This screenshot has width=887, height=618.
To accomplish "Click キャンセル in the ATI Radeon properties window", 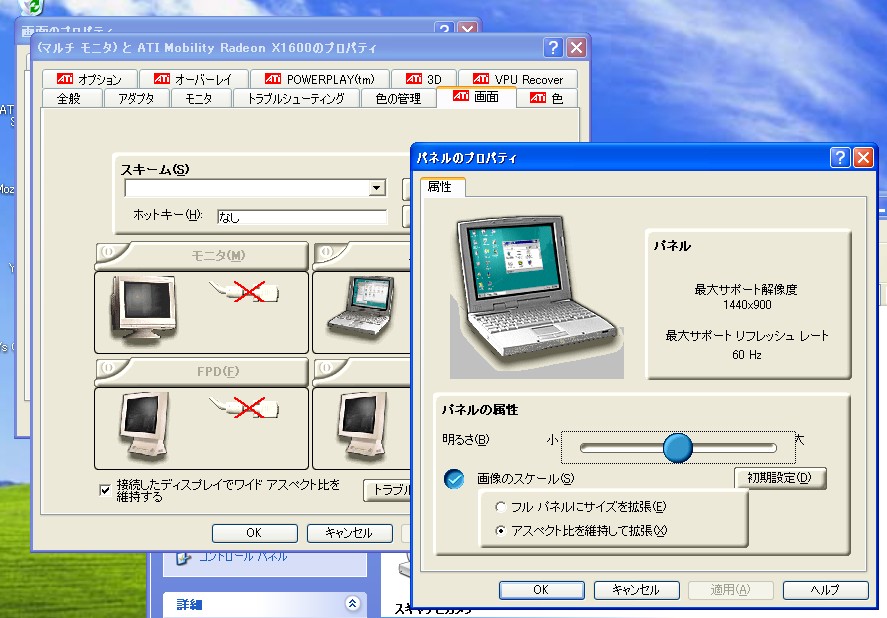I will pyautogui.click(x=350, y=533).
